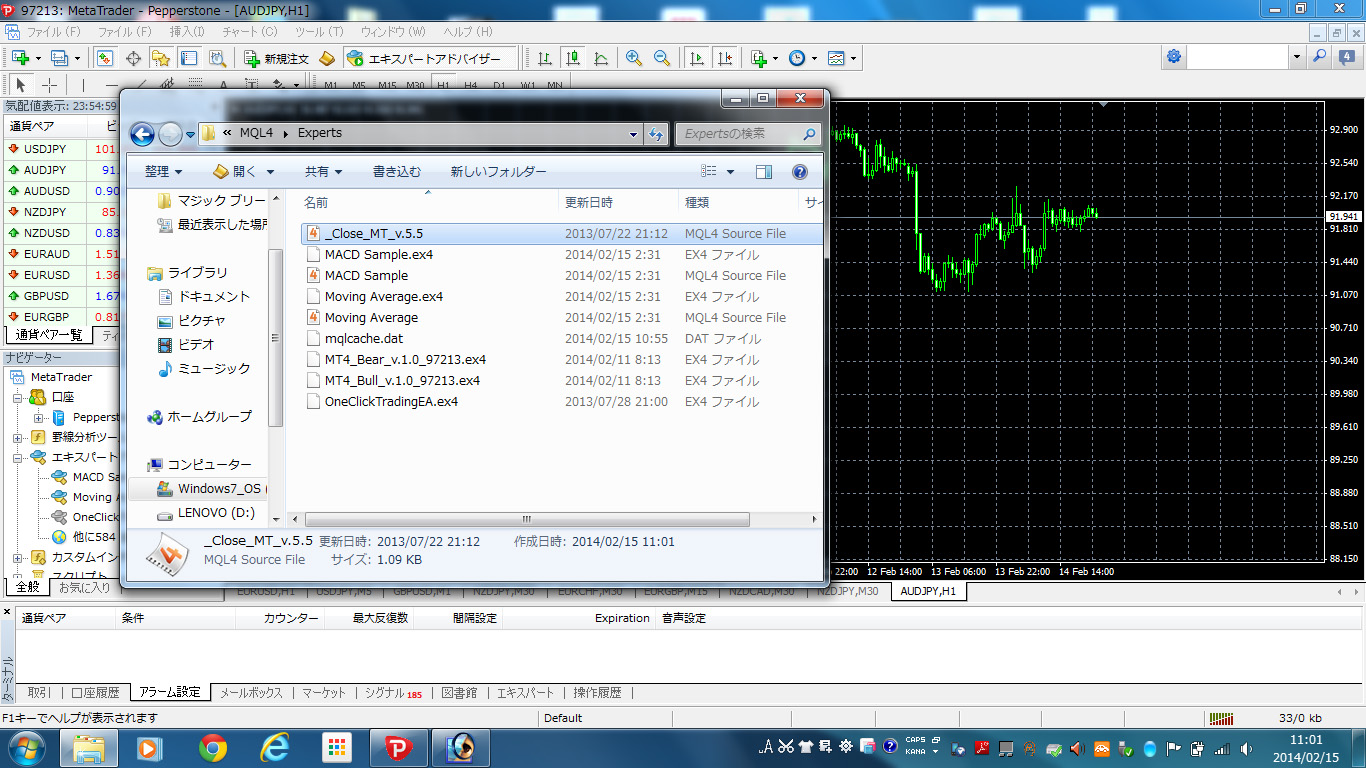Select the _Close_MT_v.5.5 file
1366x768 pixels.
point(561,233)
